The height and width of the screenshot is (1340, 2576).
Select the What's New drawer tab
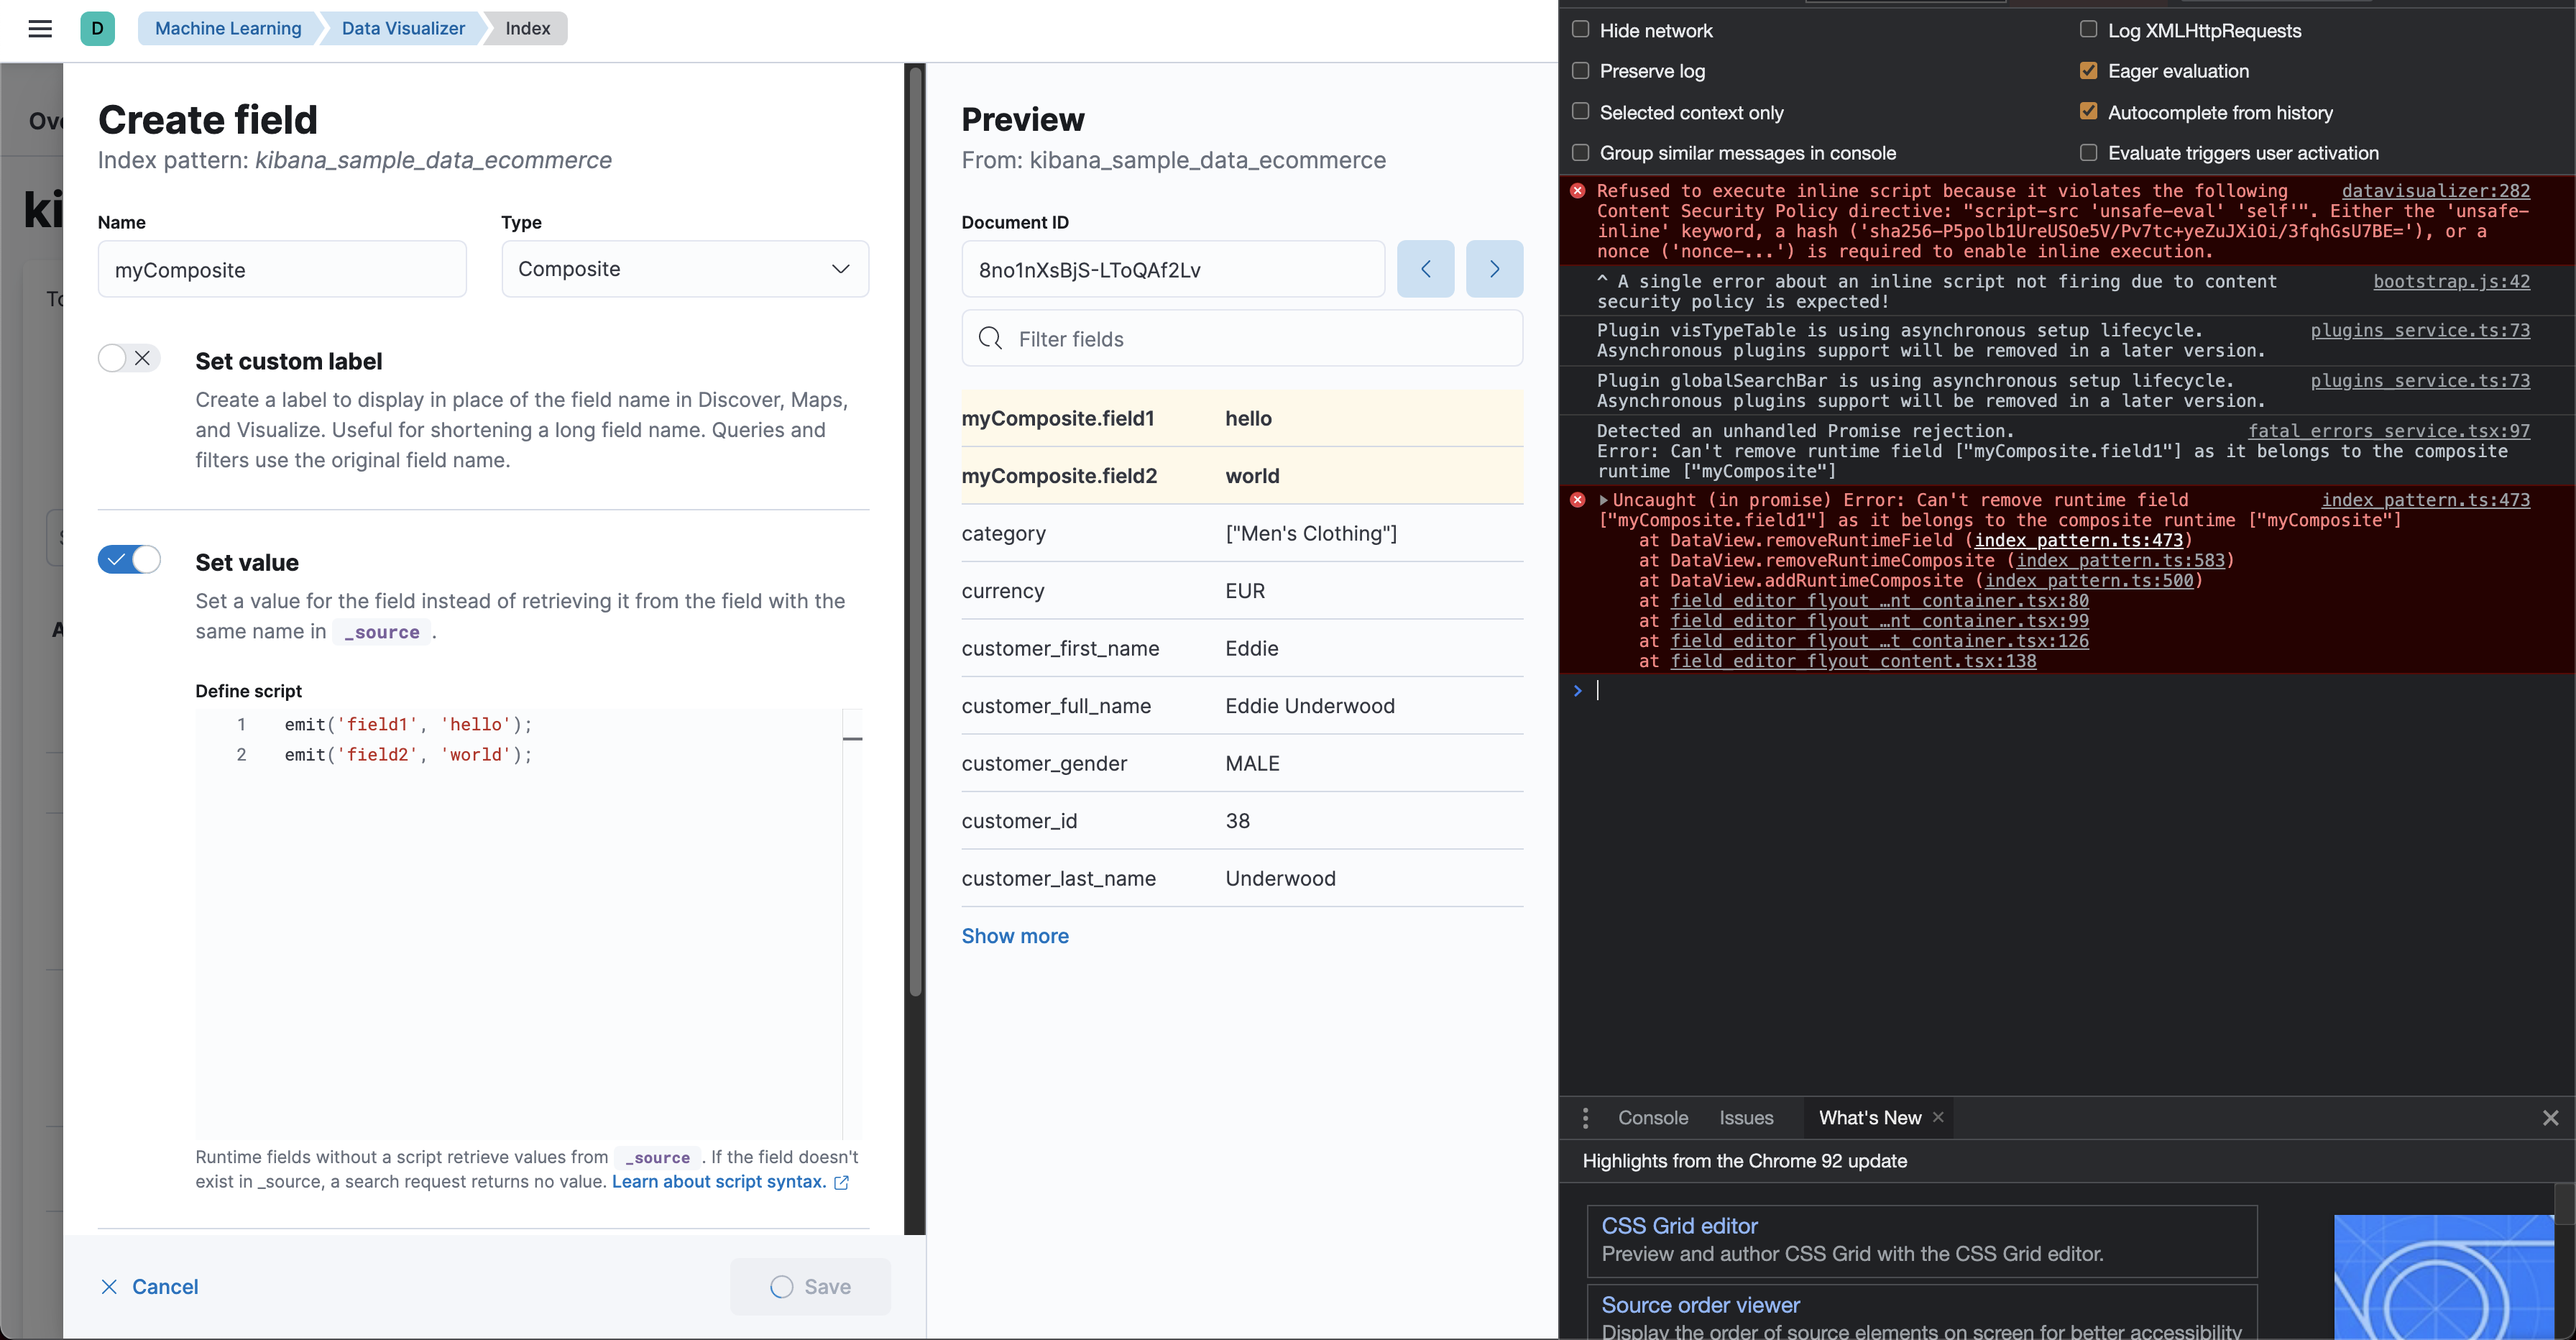click(x=1869, y=1118)
